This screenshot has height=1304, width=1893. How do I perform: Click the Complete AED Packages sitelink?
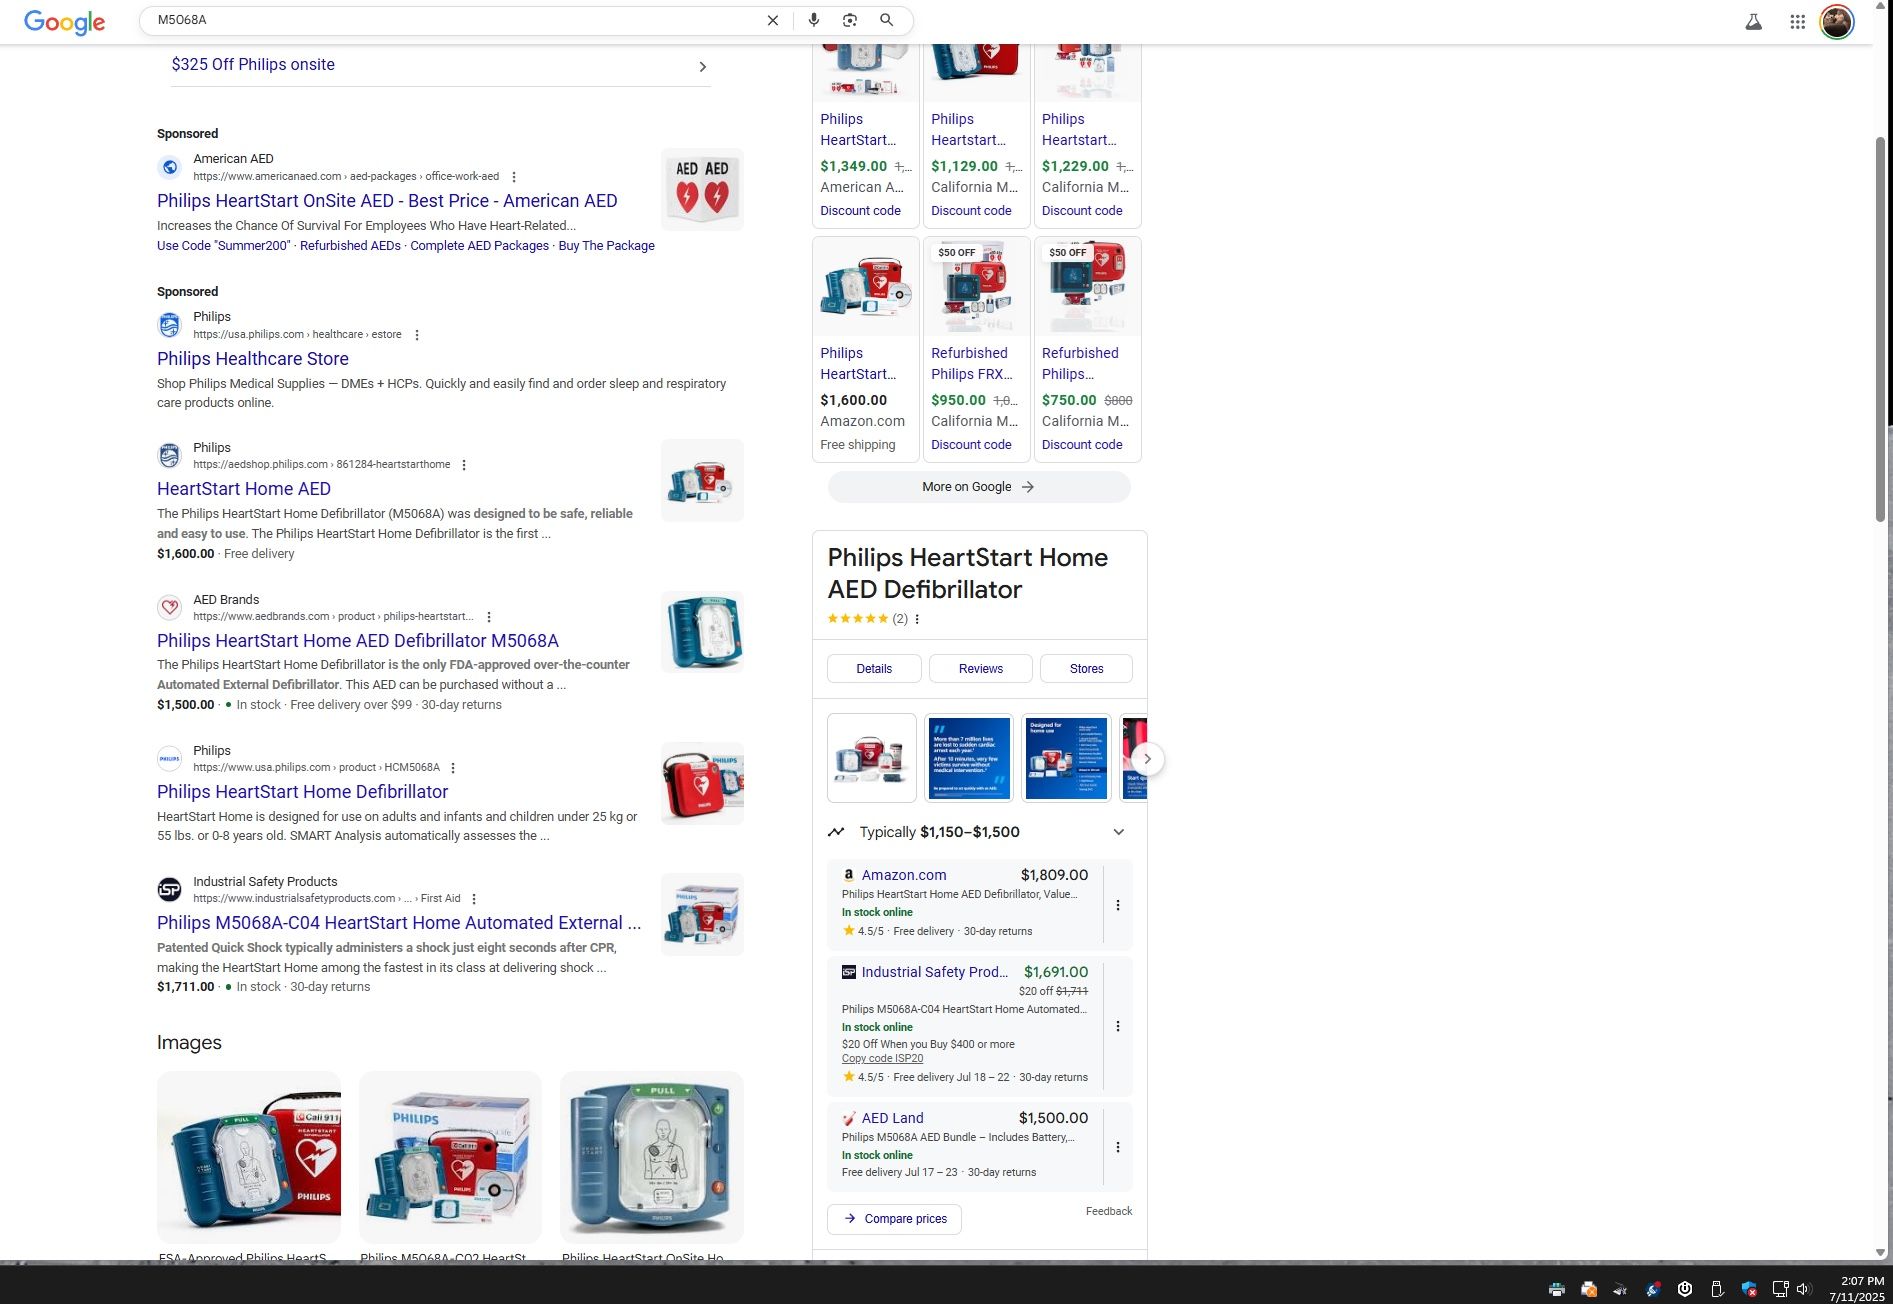click(x=479, y=246)
